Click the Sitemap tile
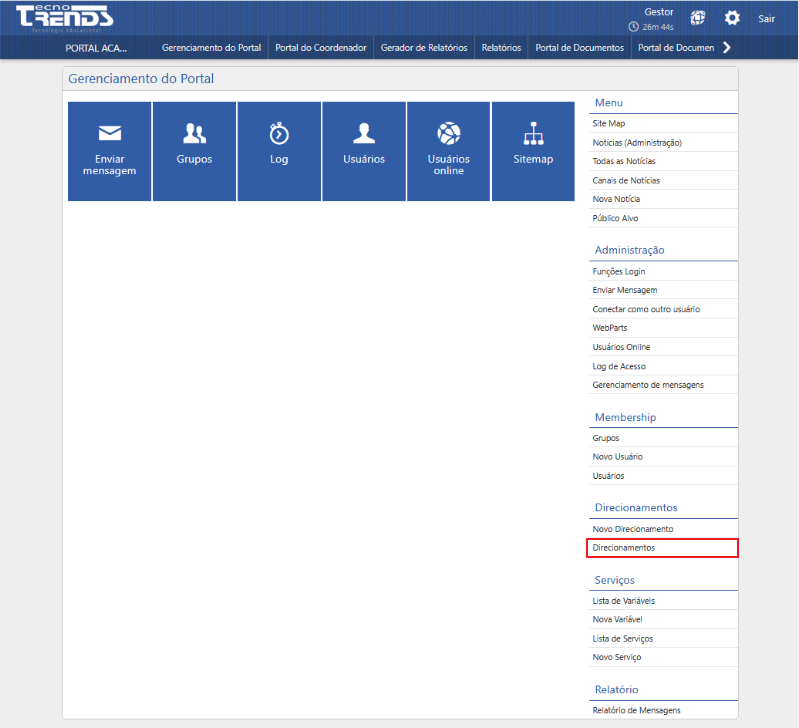 (533, 151)
